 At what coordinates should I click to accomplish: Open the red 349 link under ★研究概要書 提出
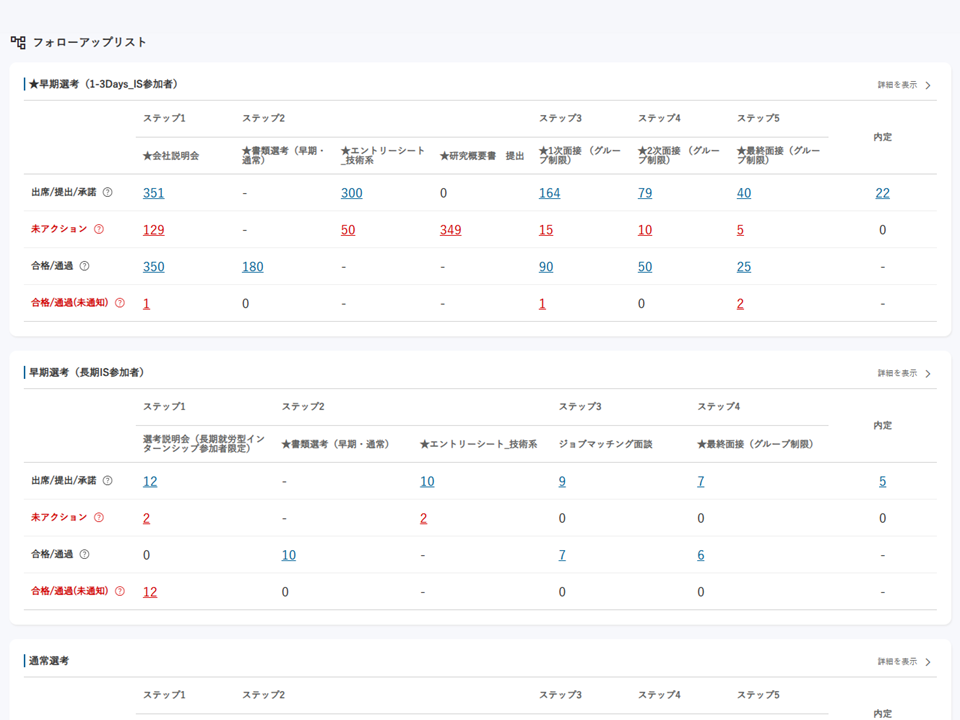click(x=450, y=230)
